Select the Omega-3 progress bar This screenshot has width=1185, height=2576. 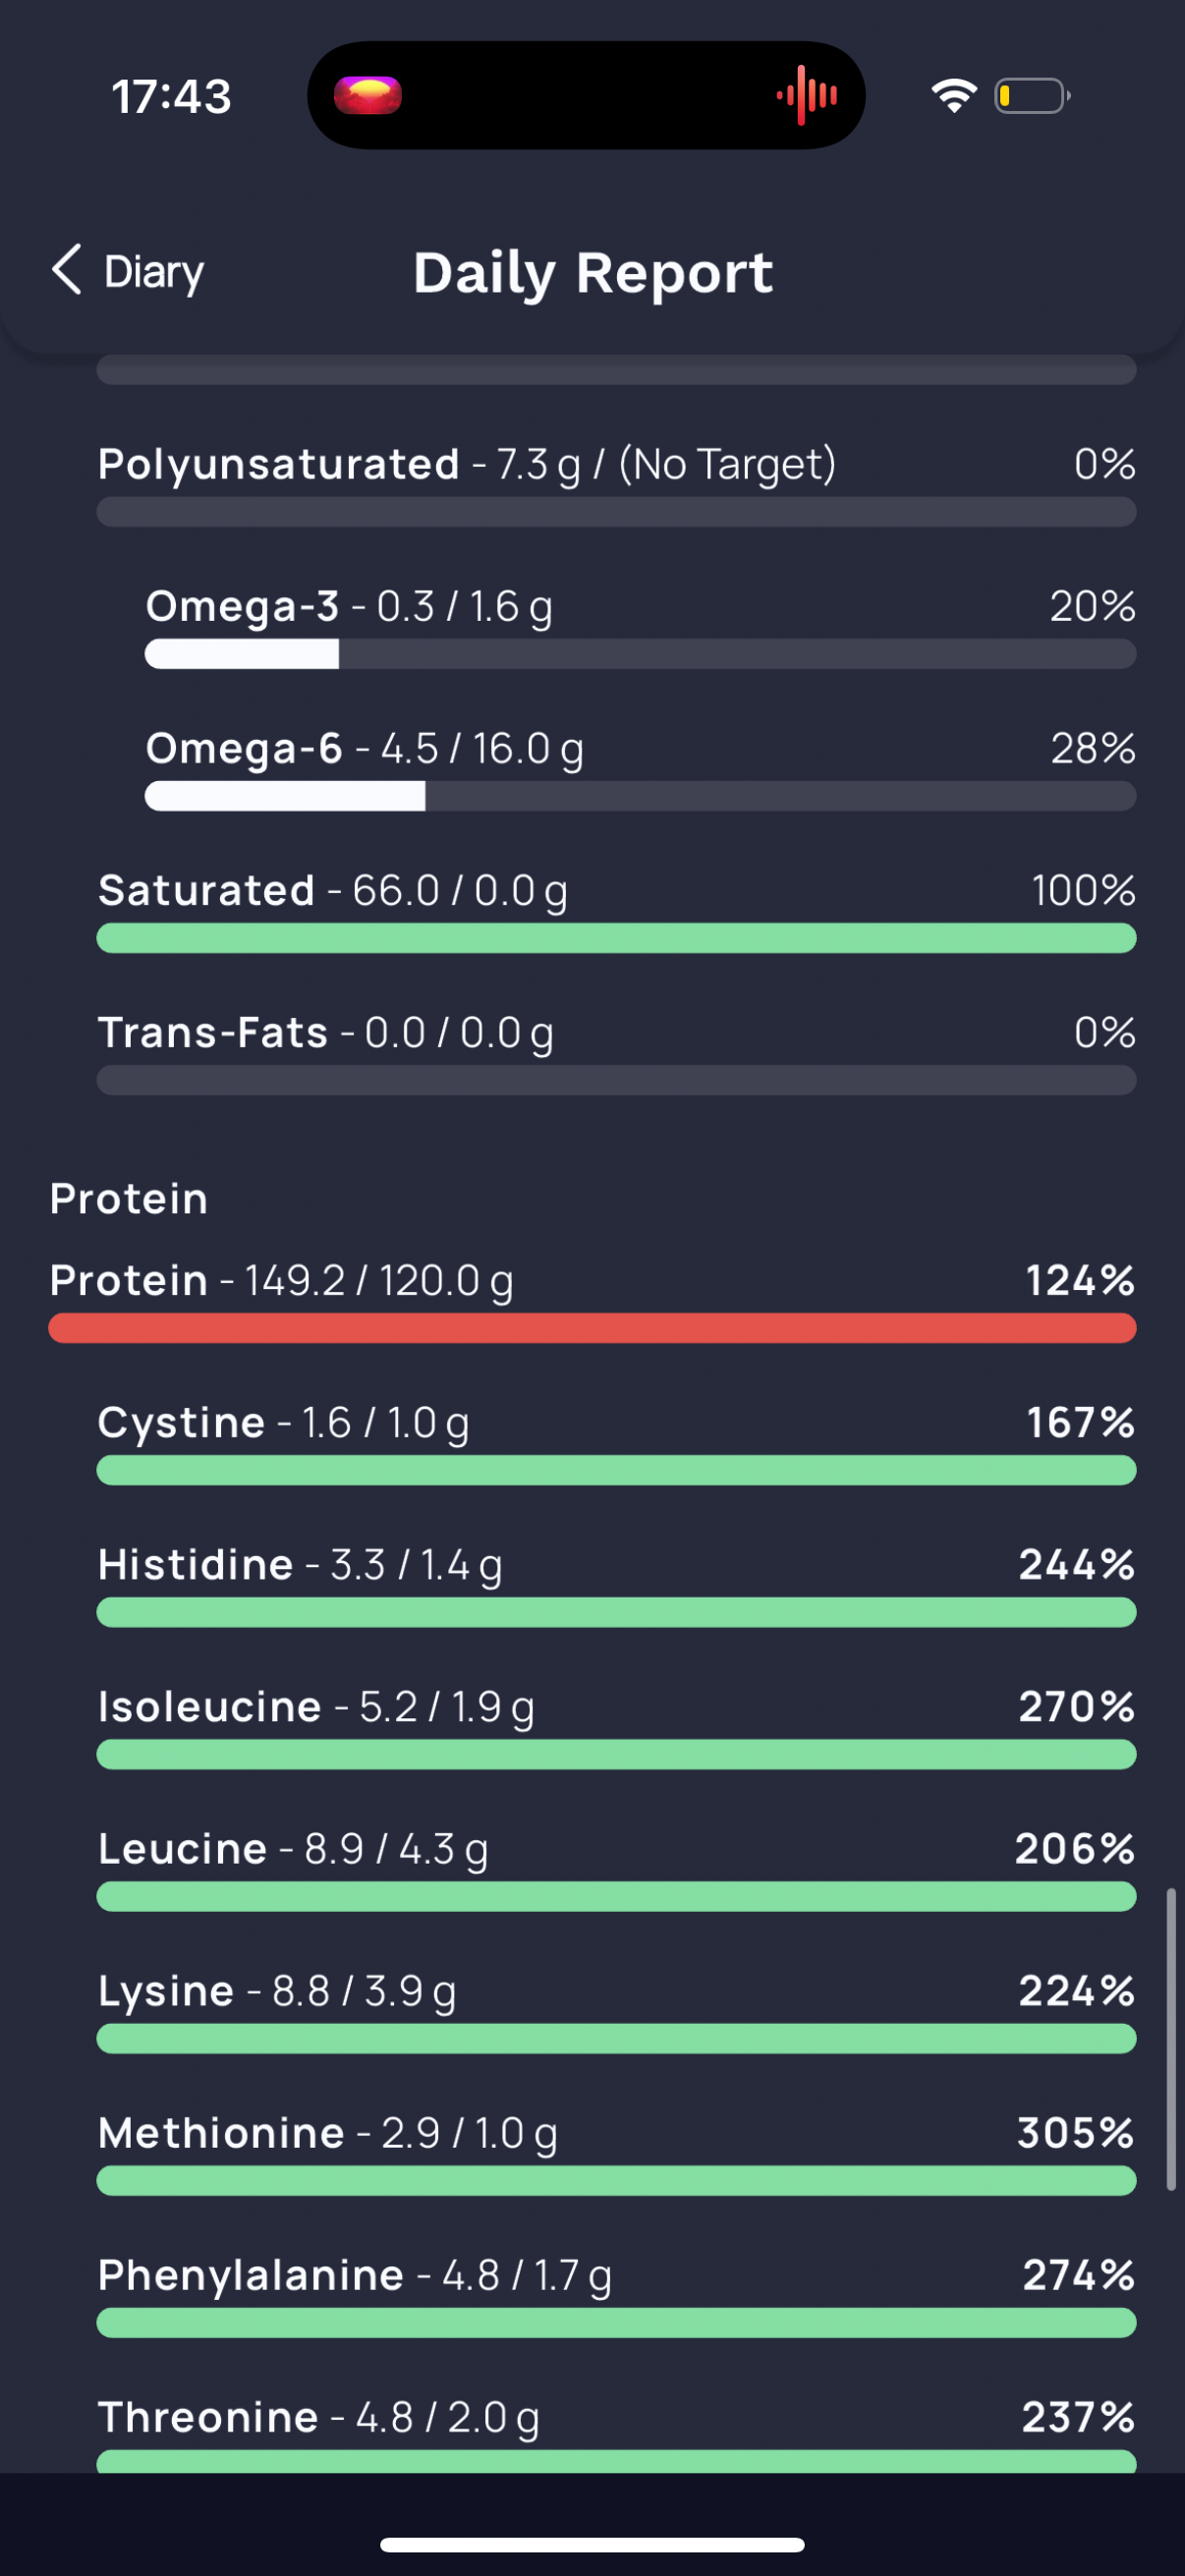click(640, 654)
